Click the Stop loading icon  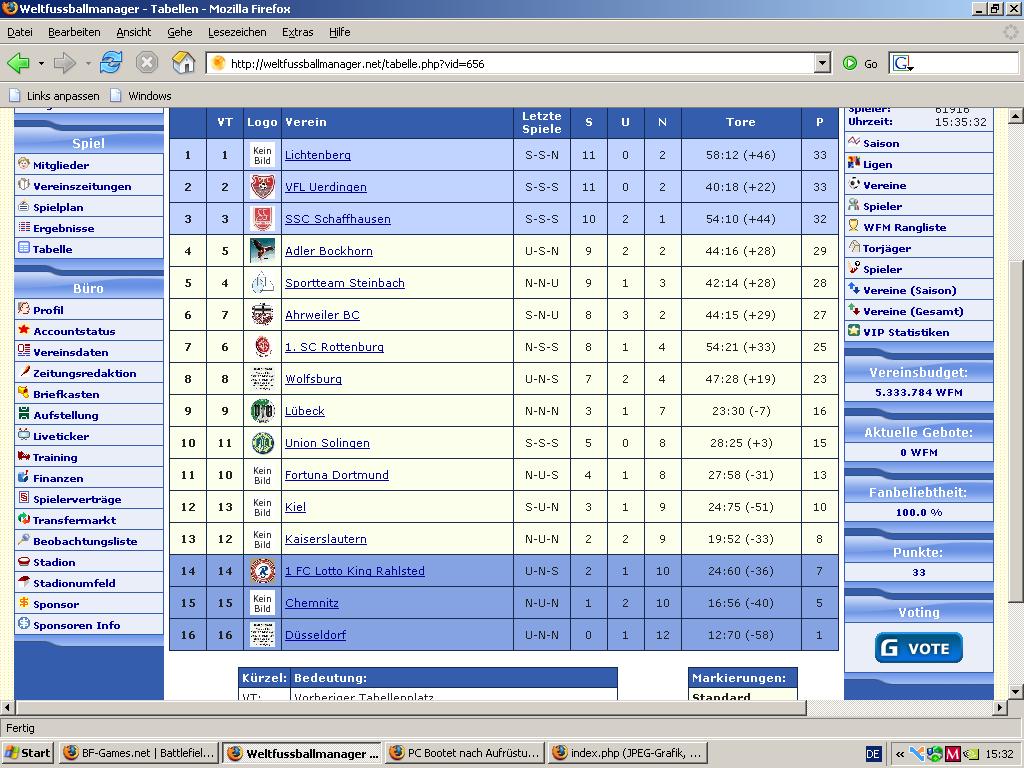[x=147, y=63]
